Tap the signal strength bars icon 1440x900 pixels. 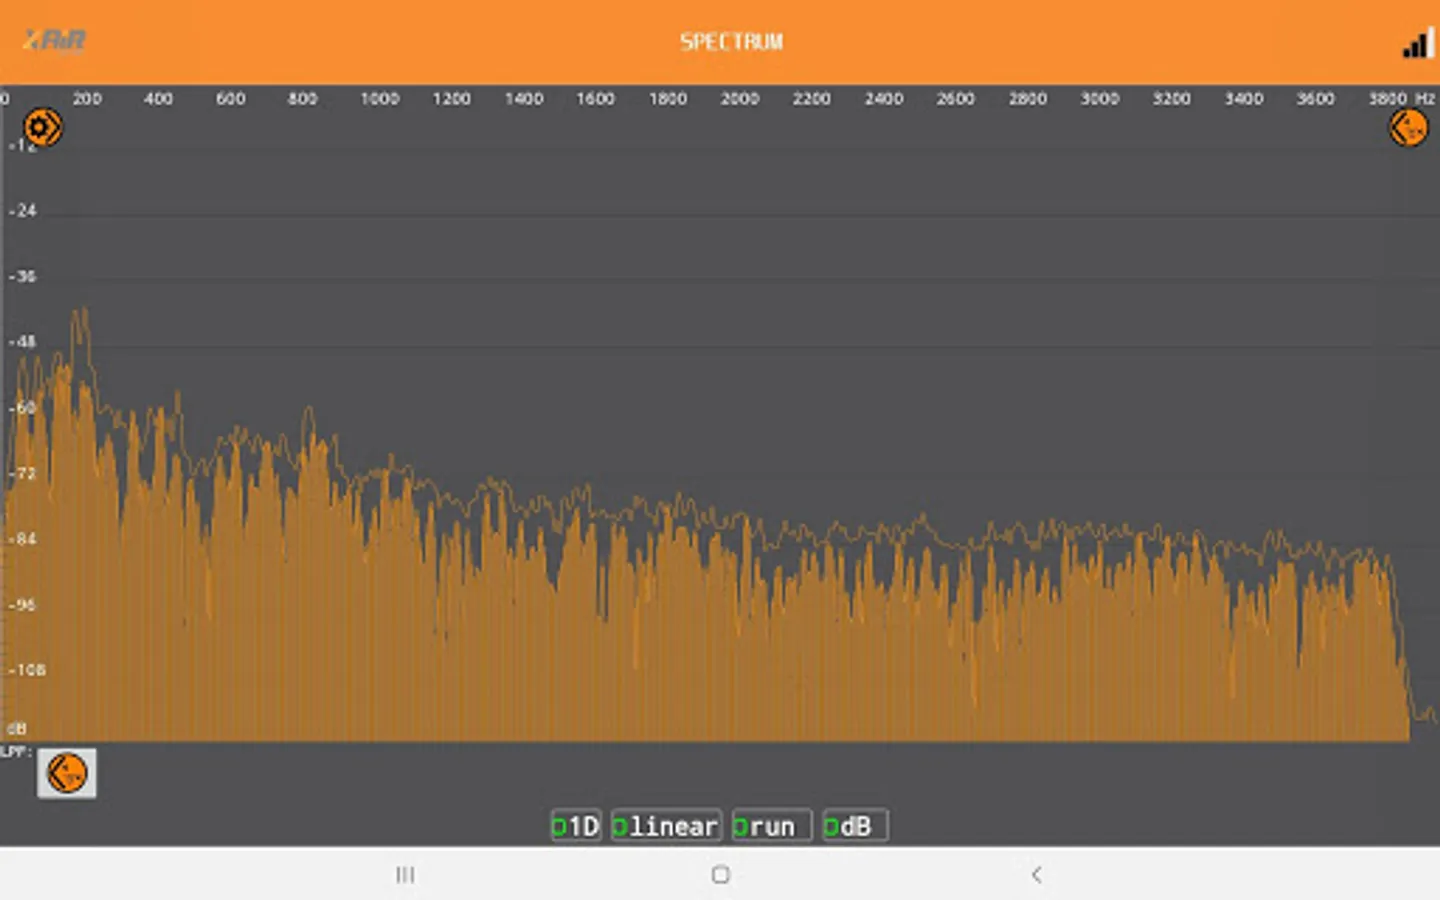pyautogui.click(x=1419, y=44)
